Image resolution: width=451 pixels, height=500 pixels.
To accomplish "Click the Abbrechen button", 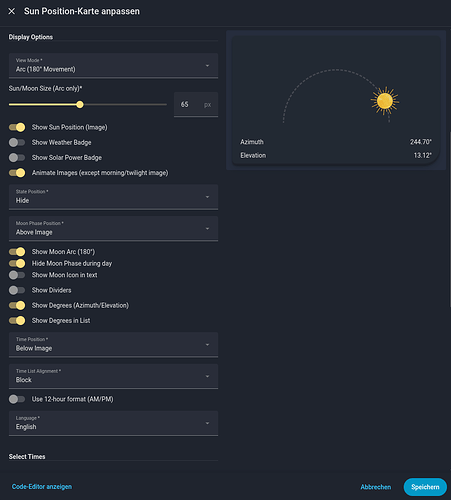I will (x=376, y=487).
